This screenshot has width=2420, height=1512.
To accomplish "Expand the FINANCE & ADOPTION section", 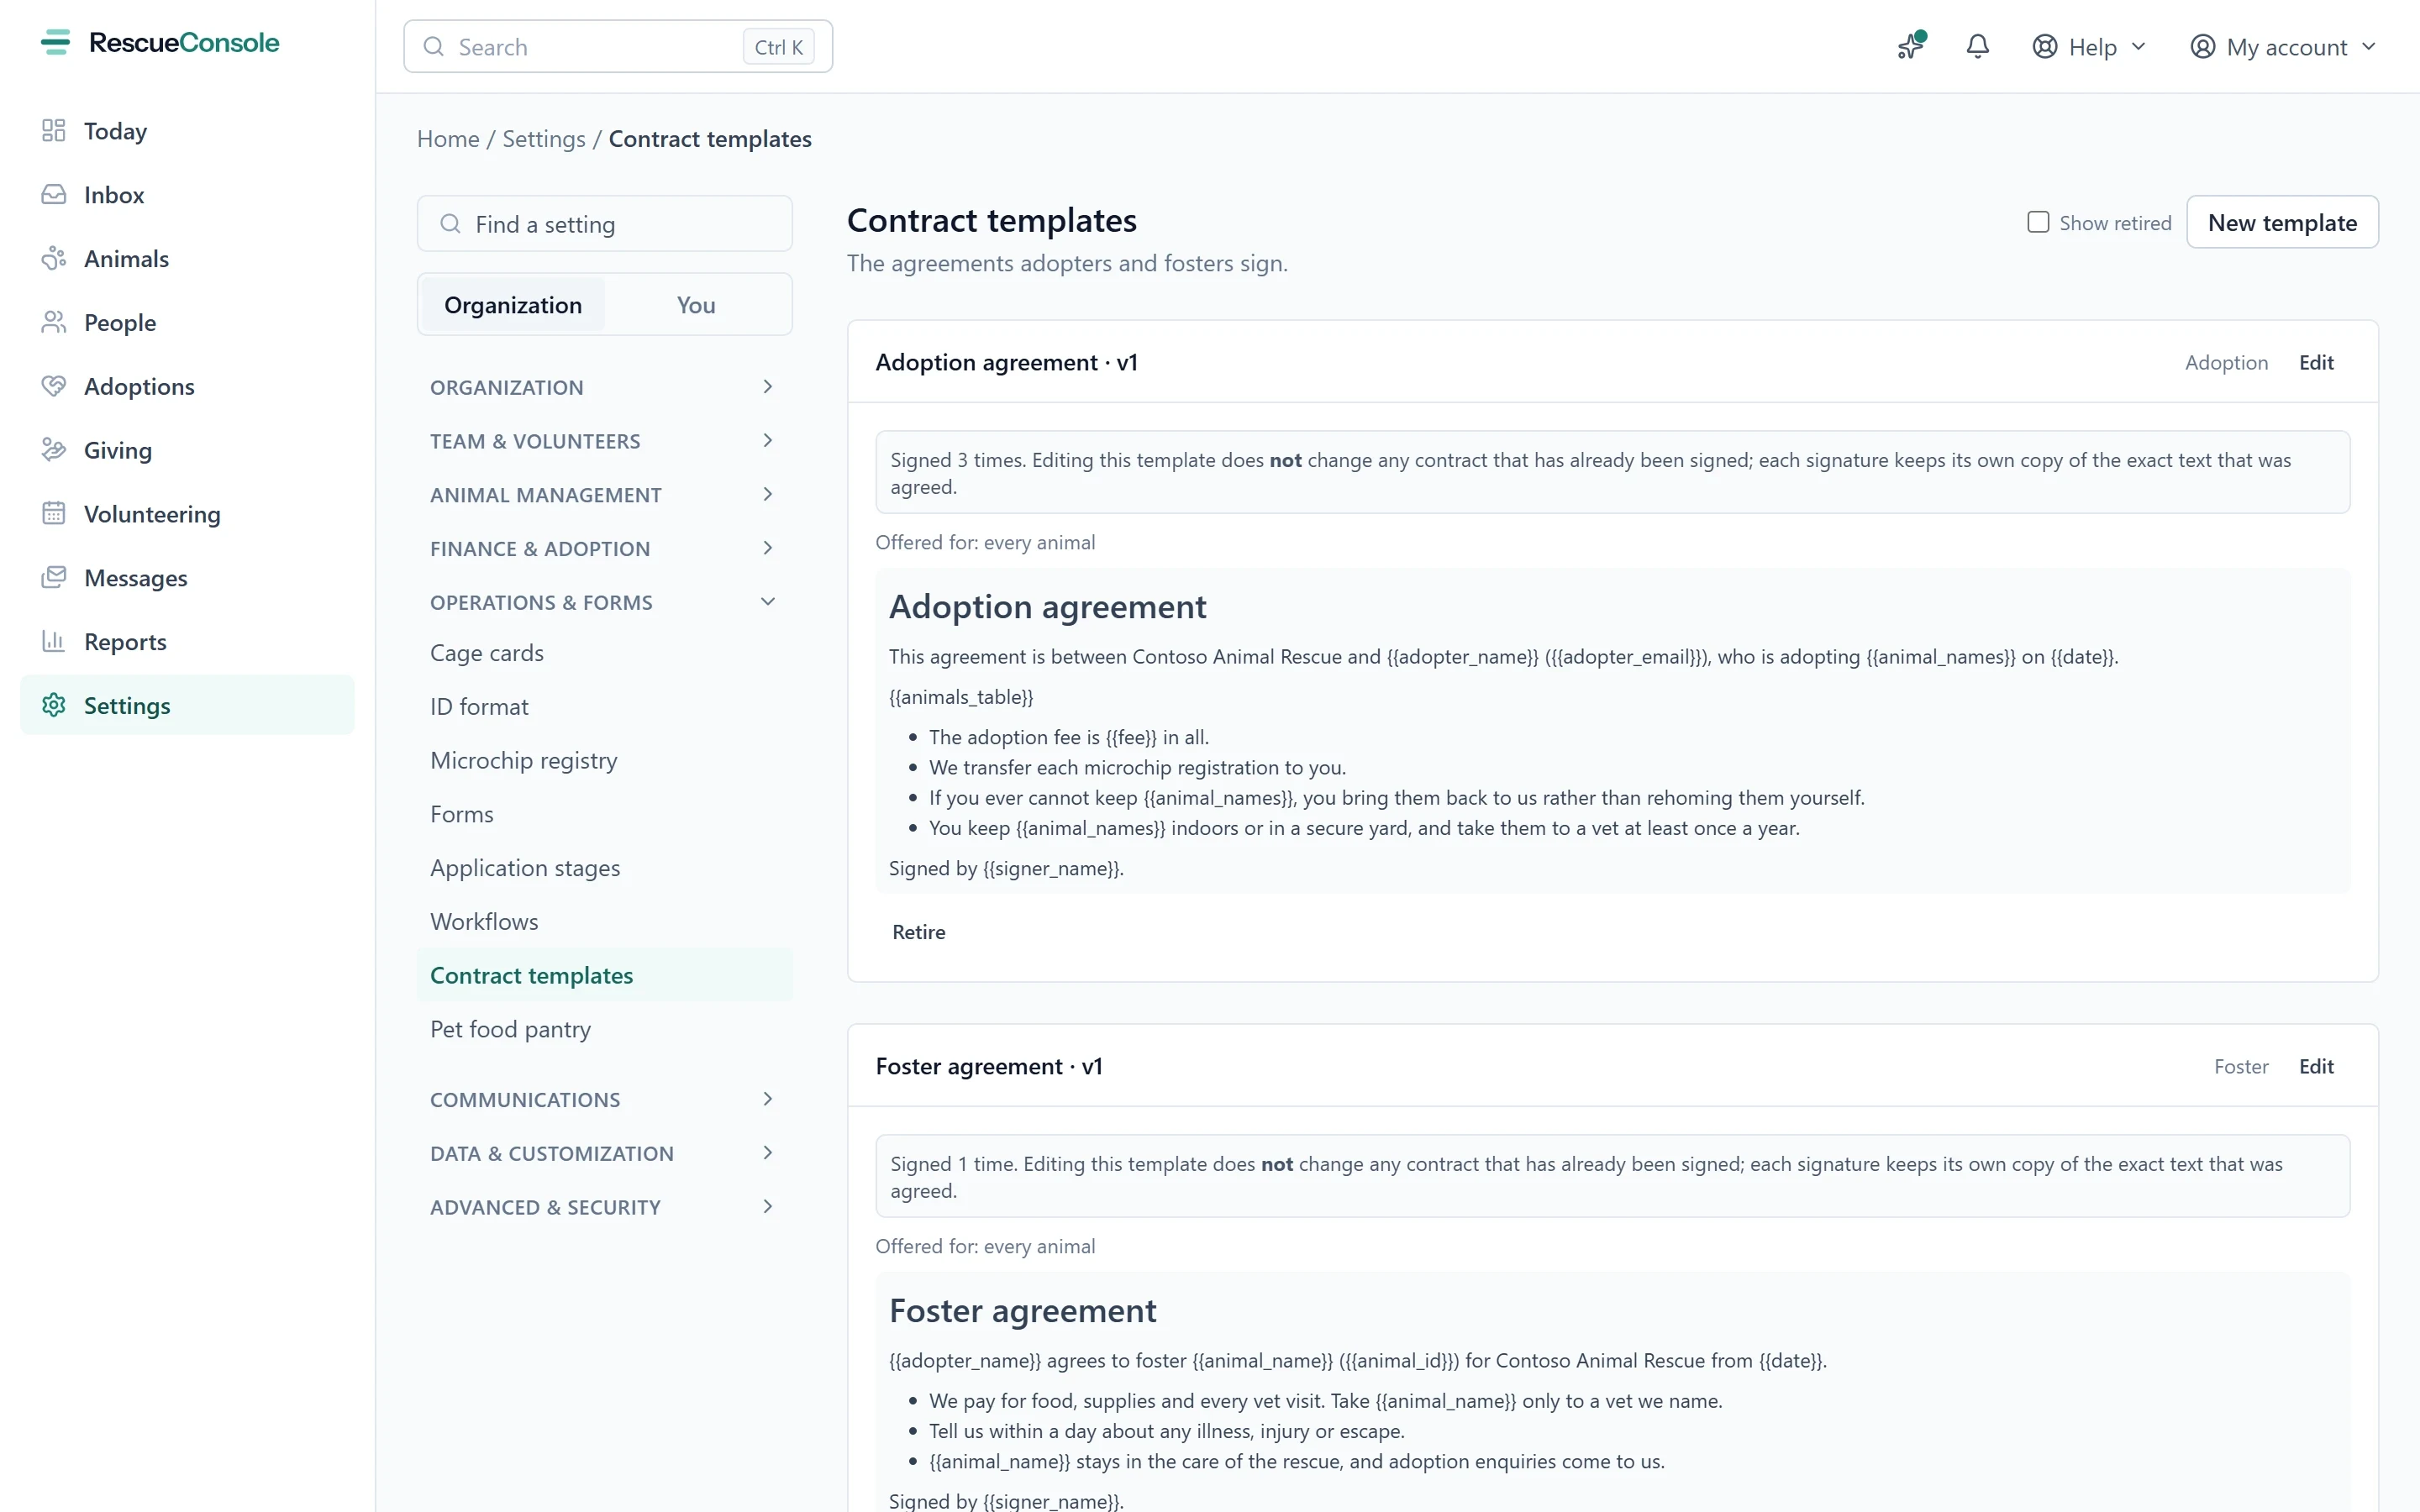I will [604, 549].
